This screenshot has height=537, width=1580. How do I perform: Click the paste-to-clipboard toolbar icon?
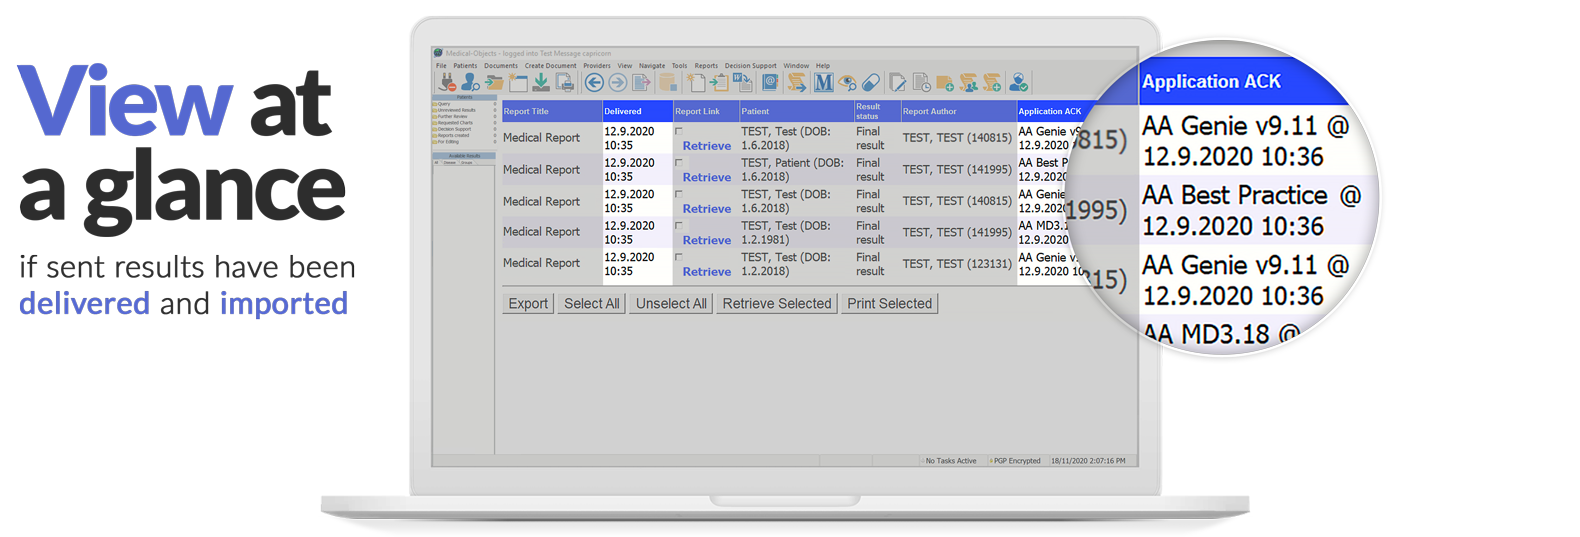(x=719, y=82)
